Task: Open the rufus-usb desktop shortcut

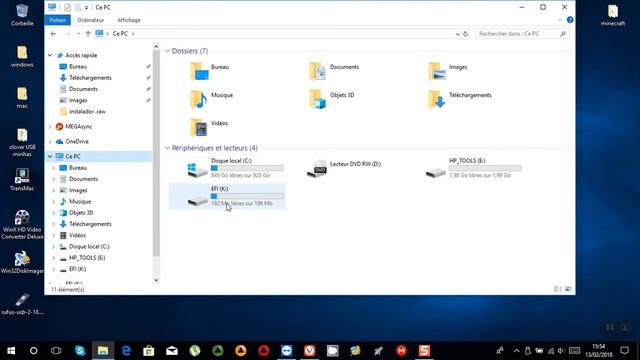Action: click(x=22, y=304)
